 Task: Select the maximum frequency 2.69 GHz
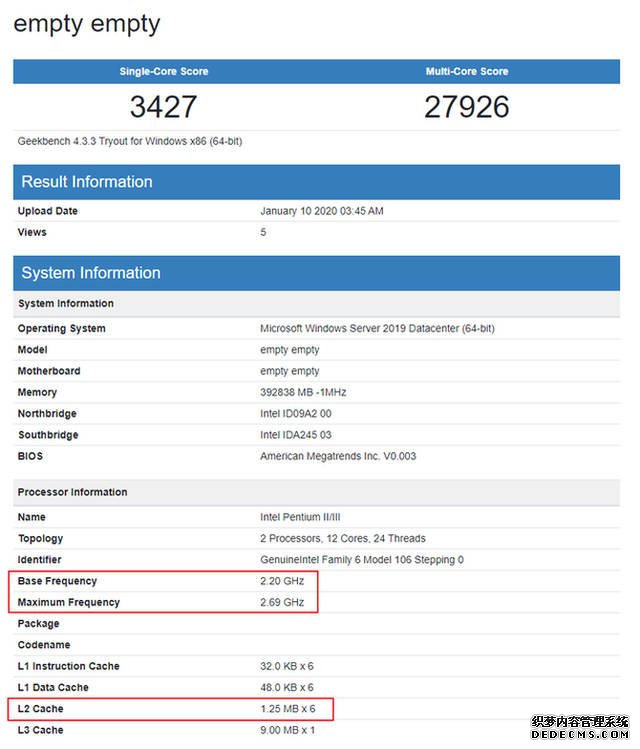pyautogui.click(x=282, y=603)
